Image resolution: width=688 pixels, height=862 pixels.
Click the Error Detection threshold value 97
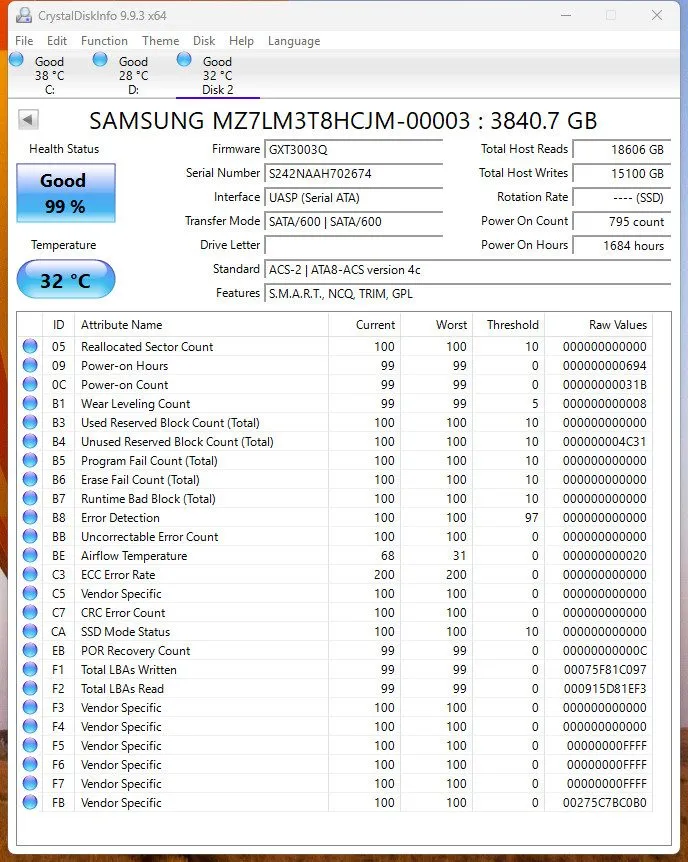click(x=532, y=517)
